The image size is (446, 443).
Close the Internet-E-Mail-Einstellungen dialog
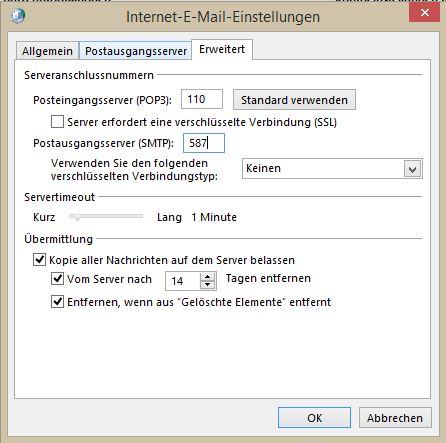click(x=424, y=13)
